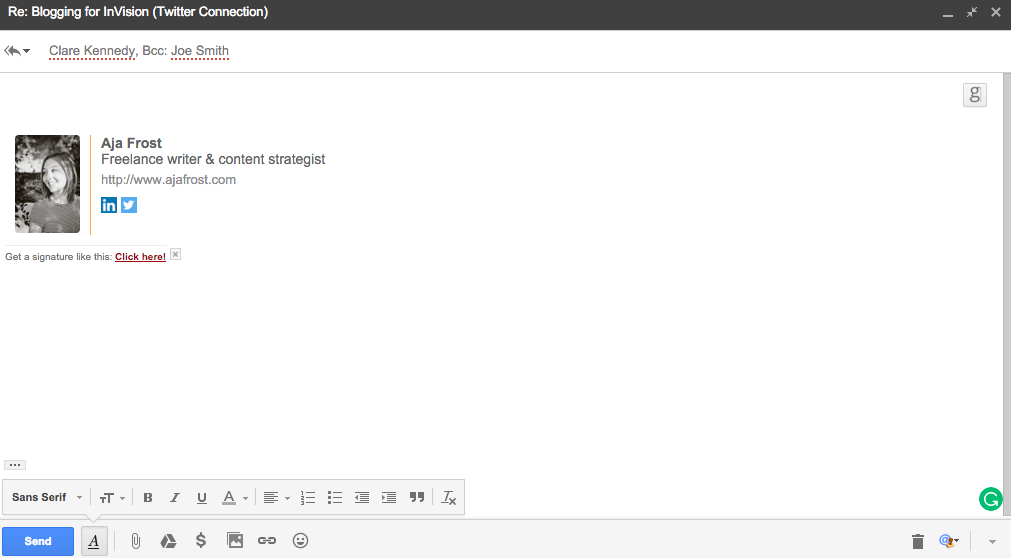Viewport: 1011px width, 558px height.
Task: Open the "Click here!" signature link
Action: coord(141,257)
